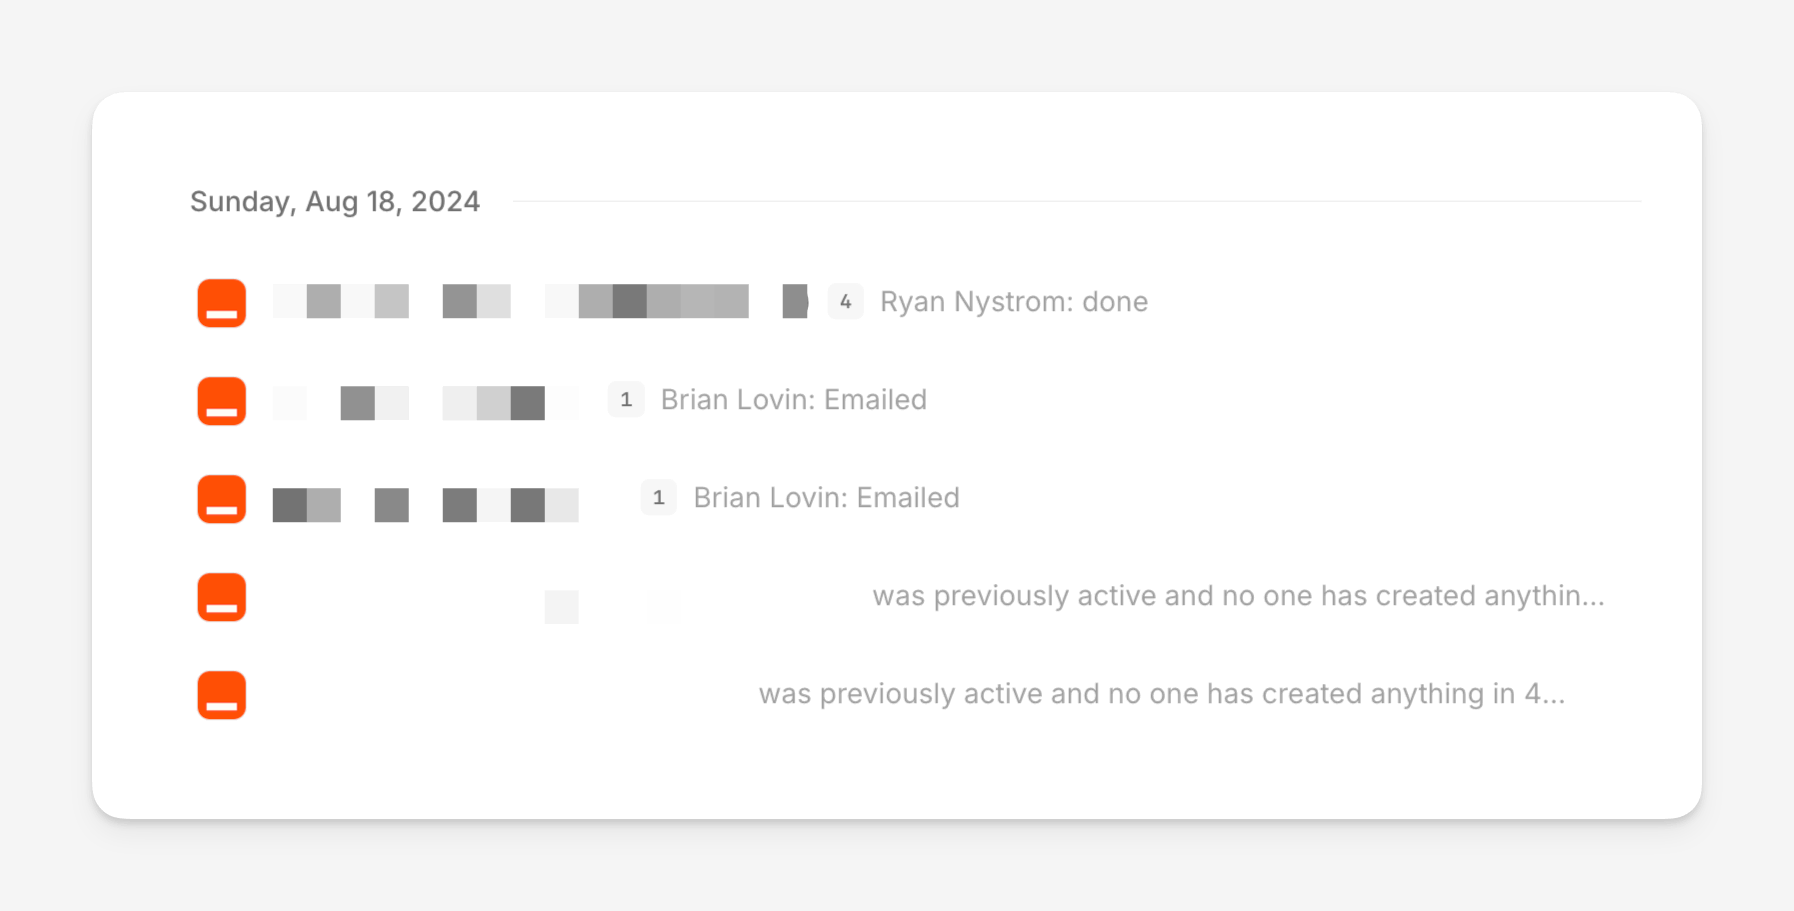This screenshot has height=911, width=1794.
Task: Open the blurred title in the first row
Action: 510,301
